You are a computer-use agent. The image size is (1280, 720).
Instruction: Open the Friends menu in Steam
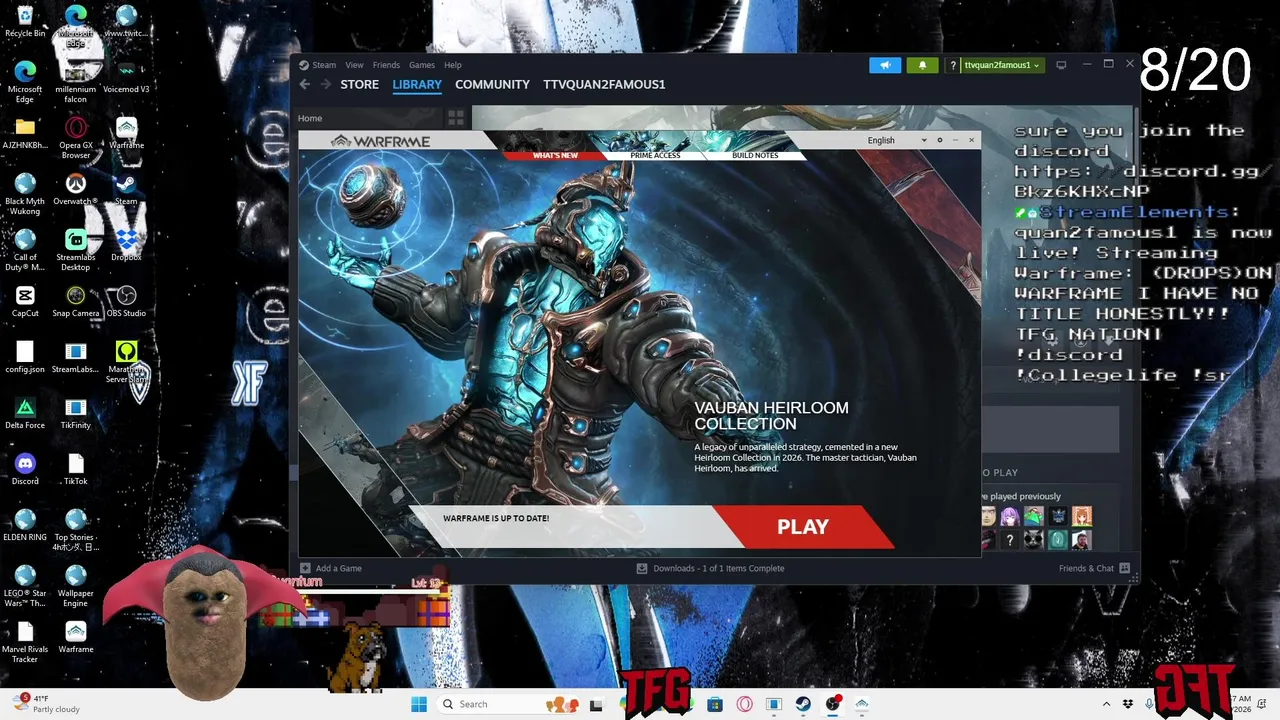(386, 65)
